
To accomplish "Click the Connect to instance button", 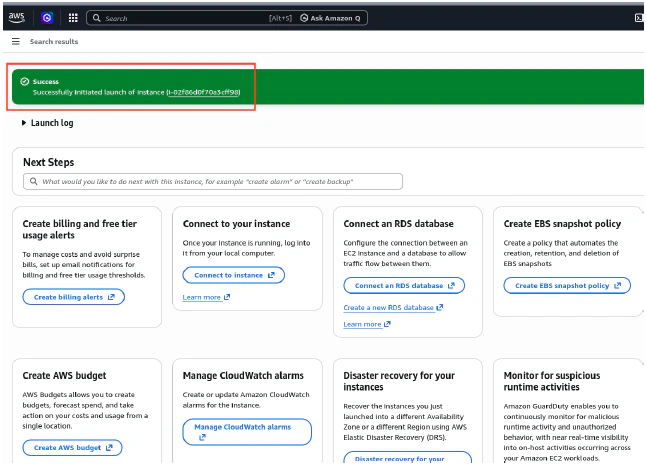I will [x=234, y=275].
